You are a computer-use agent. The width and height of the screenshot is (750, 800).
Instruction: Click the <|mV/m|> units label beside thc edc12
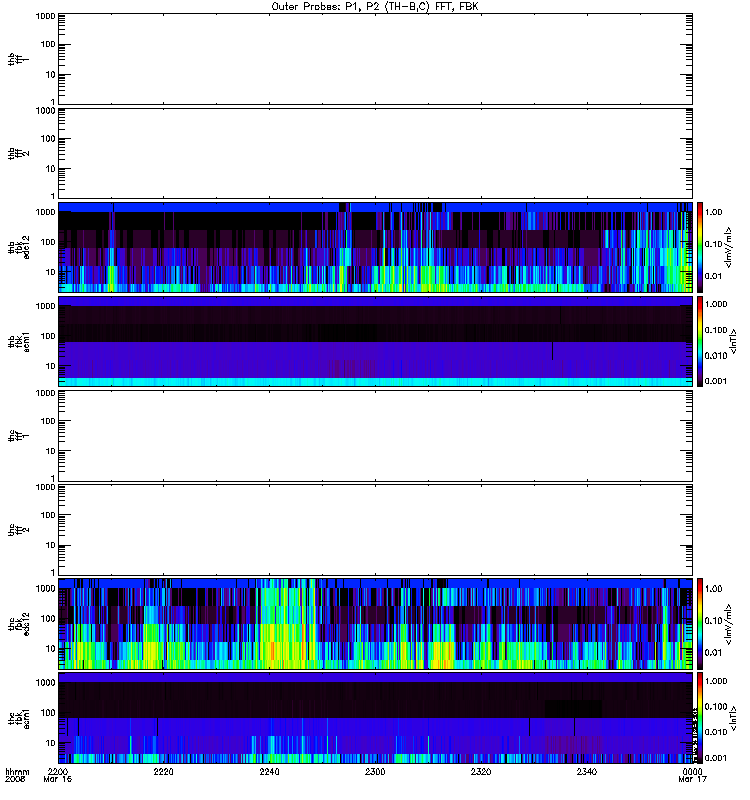pos(728,624)
